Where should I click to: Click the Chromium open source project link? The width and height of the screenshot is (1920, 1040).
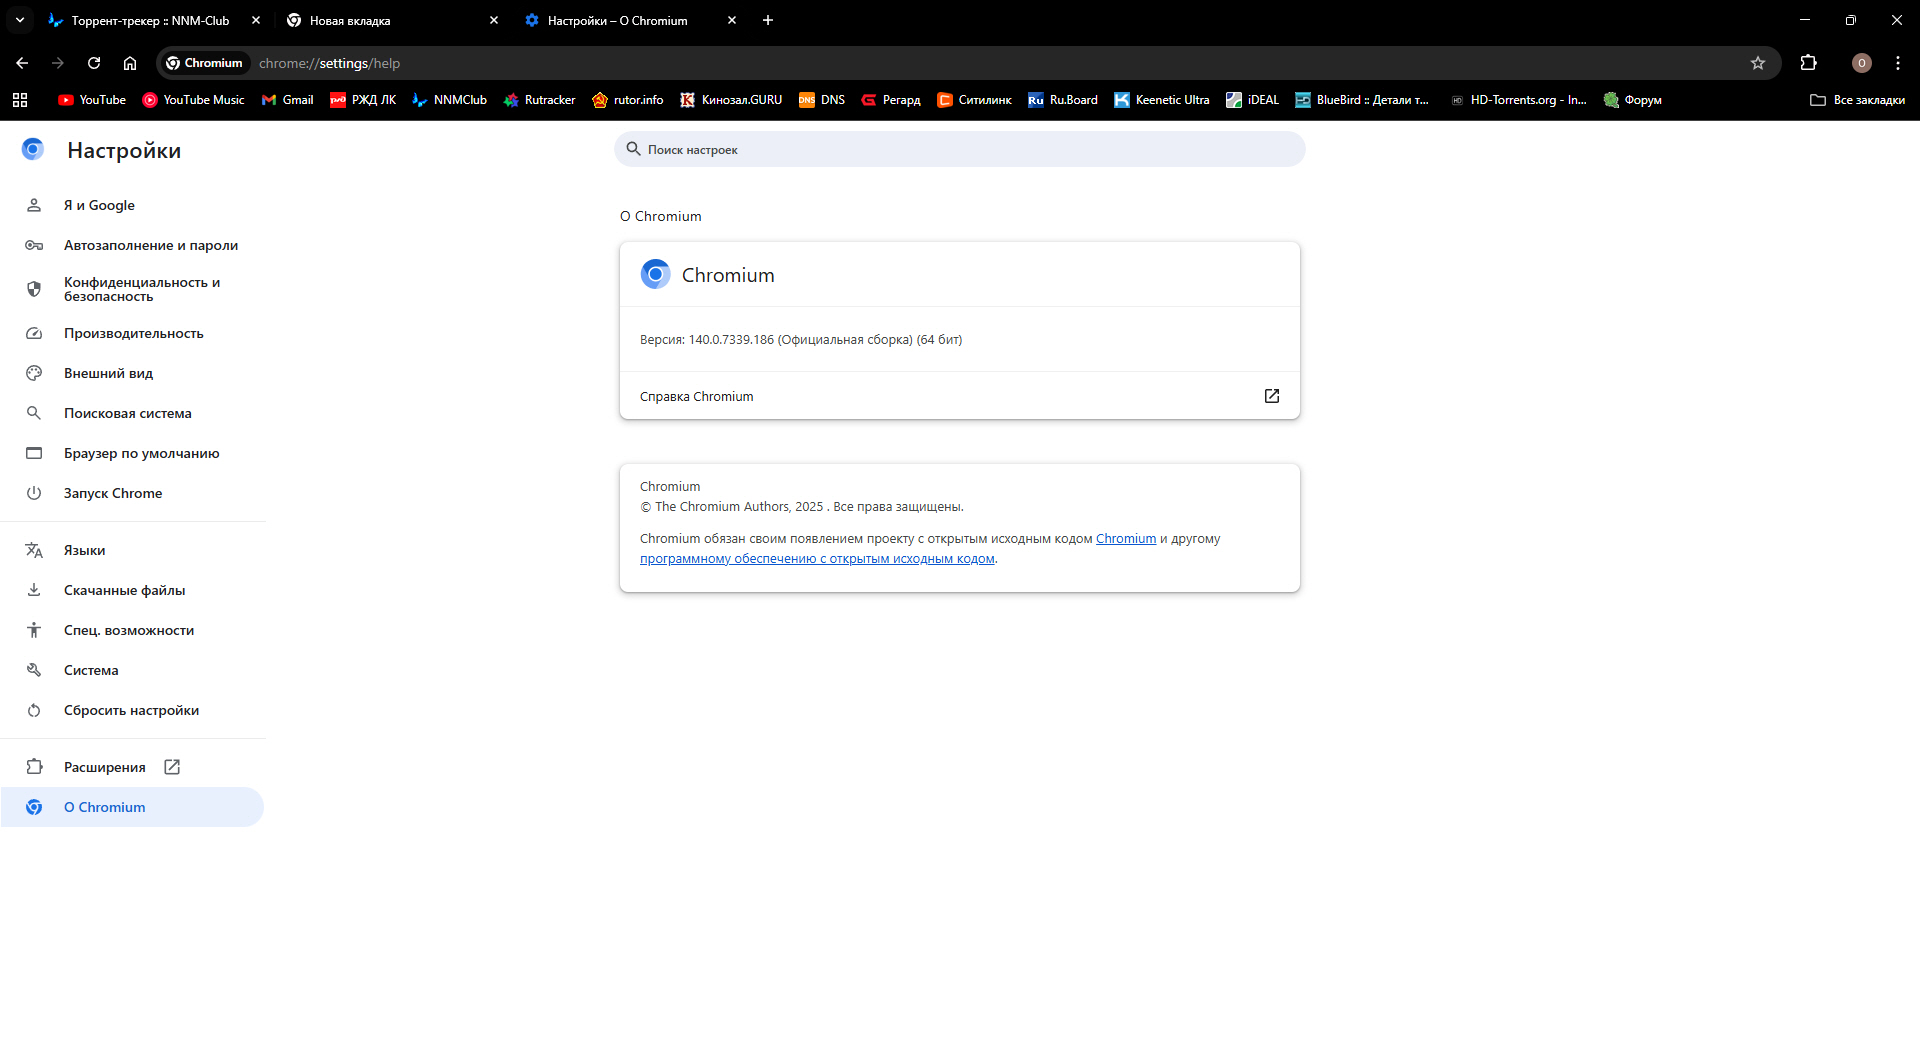pos(1125,539)
